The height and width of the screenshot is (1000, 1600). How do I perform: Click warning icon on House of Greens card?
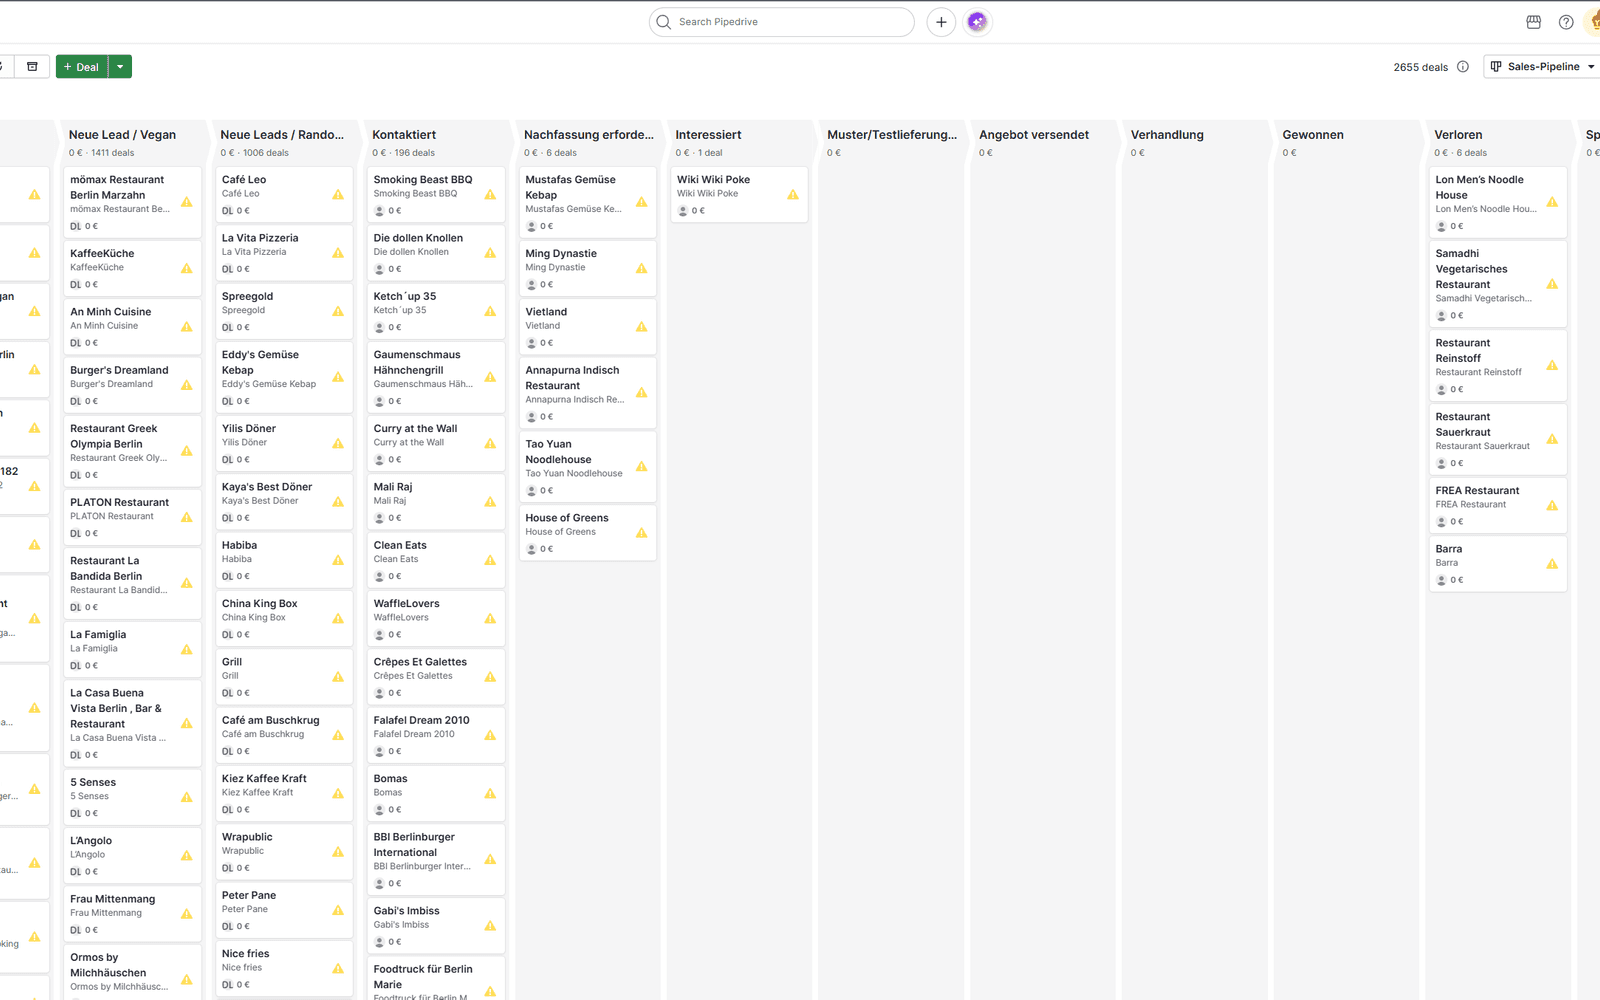642,533
